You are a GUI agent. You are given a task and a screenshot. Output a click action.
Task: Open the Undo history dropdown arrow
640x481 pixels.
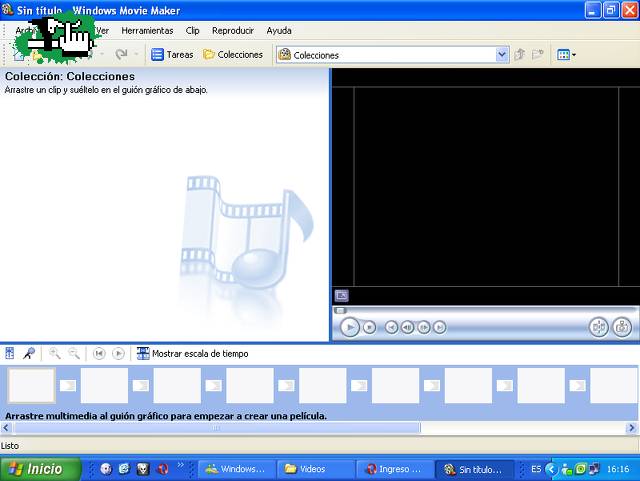point(102,54)
